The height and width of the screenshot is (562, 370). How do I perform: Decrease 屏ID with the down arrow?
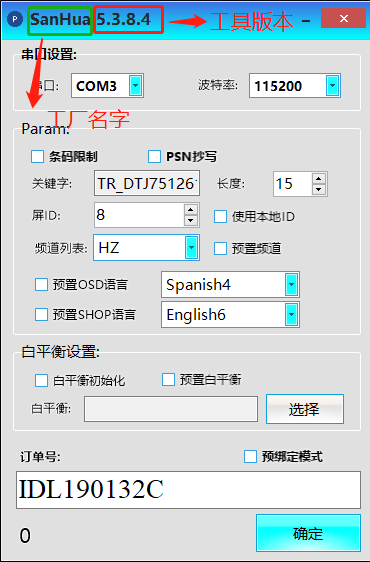pyautogui.click(x=191, y=220)
